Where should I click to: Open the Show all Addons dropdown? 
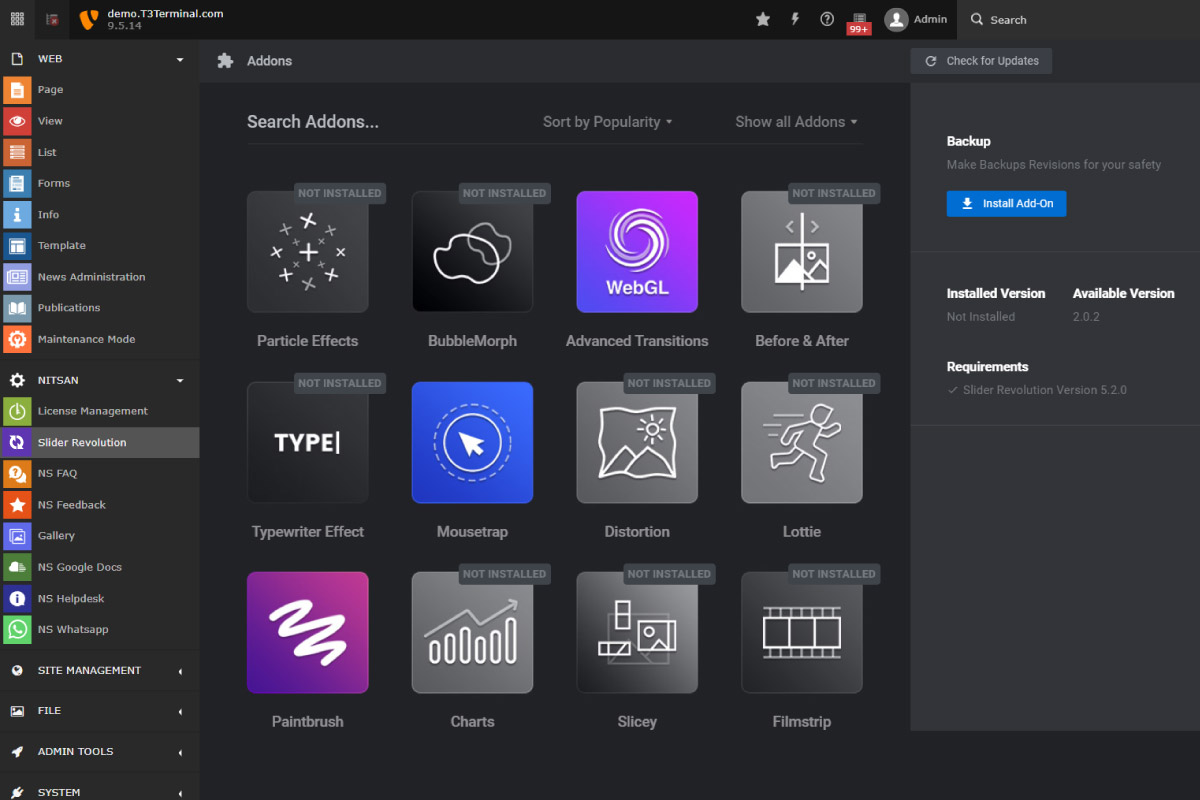[x=797, y=122]
